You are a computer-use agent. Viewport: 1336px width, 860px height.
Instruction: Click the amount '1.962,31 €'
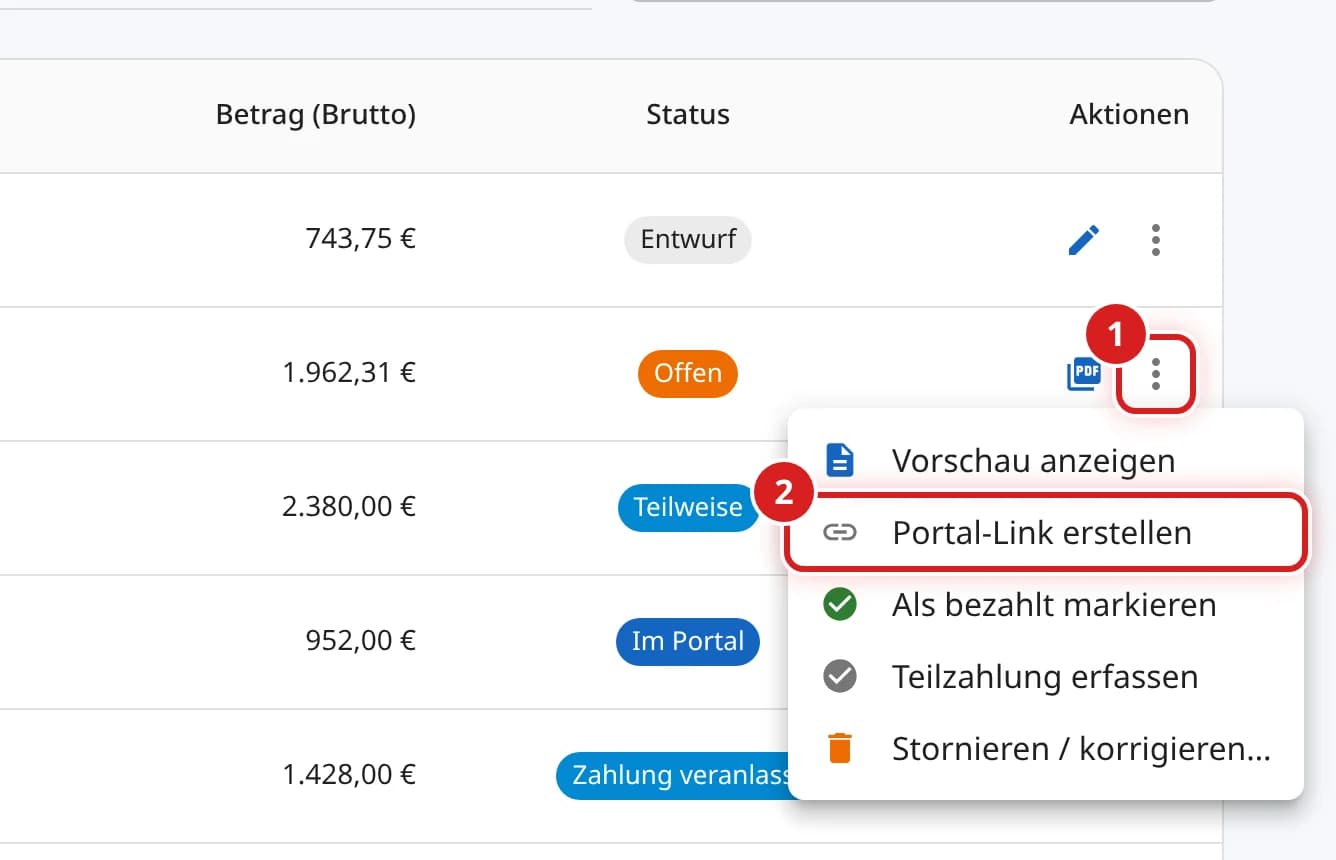coord(349,374)
